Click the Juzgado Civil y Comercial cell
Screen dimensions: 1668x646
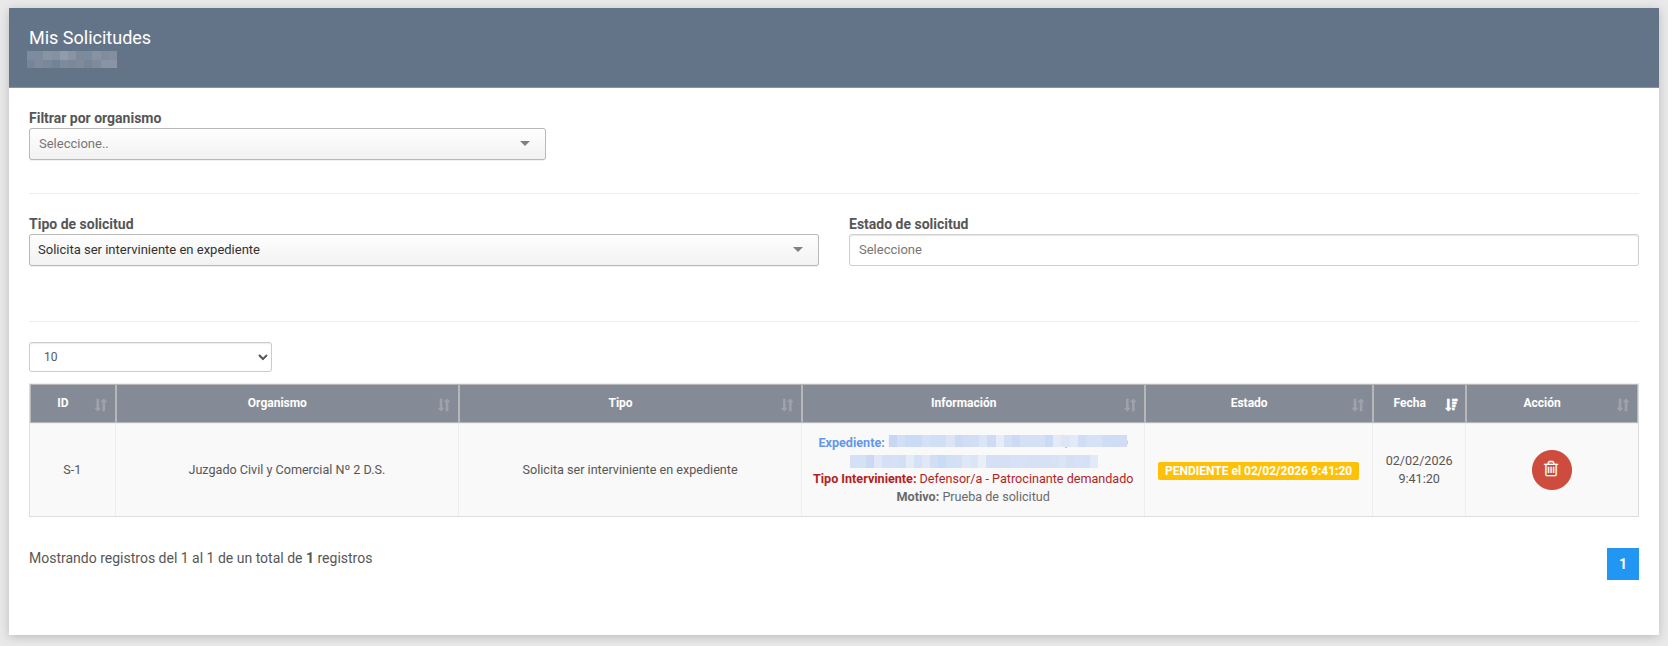(x=287, y=470)
